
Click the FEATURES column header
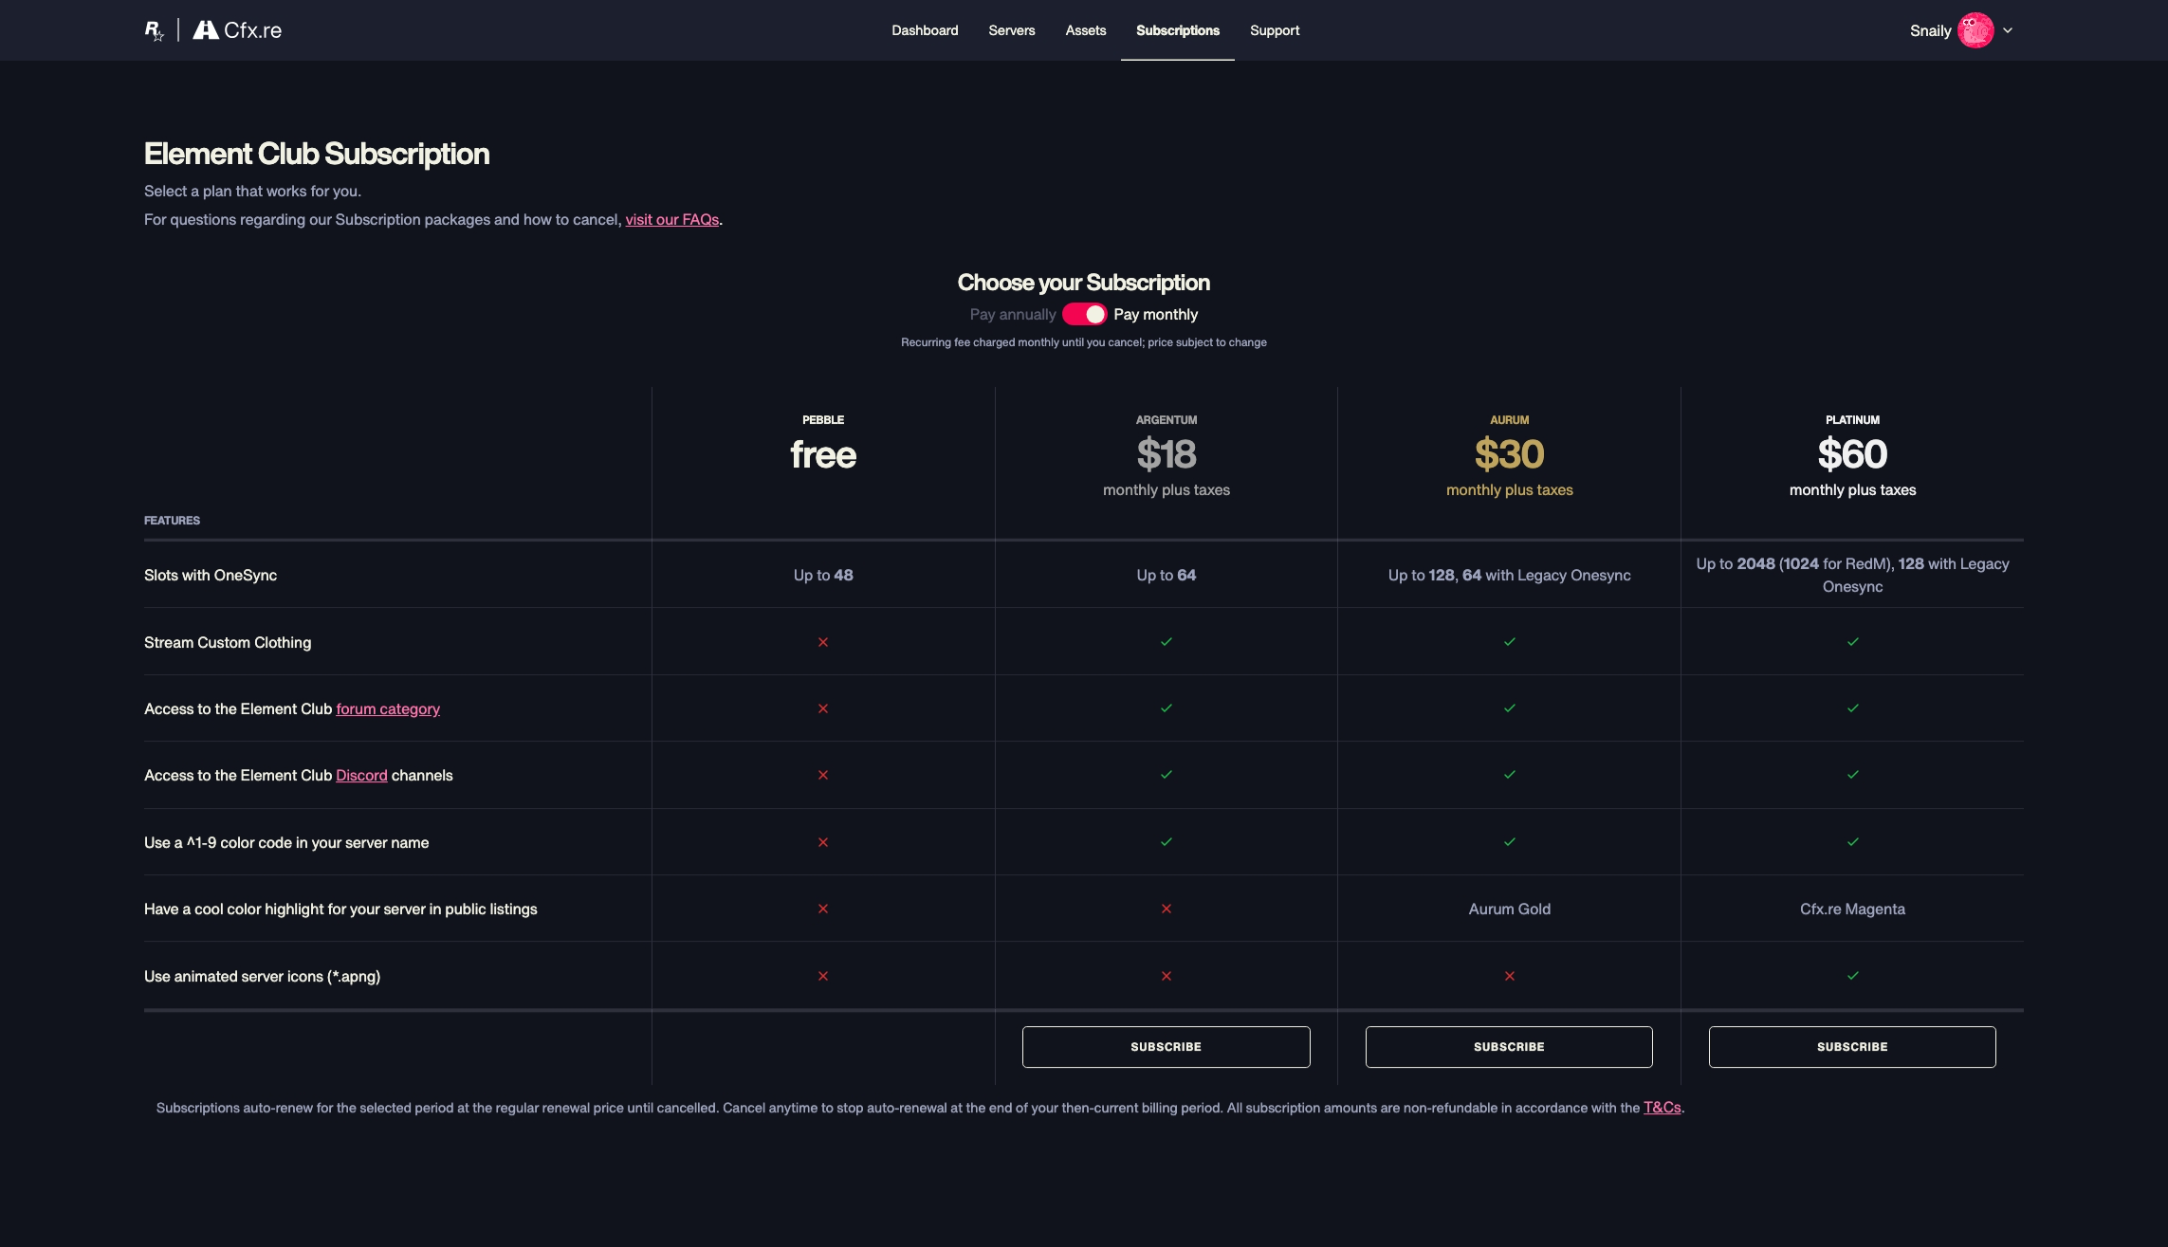pos(172,520)
